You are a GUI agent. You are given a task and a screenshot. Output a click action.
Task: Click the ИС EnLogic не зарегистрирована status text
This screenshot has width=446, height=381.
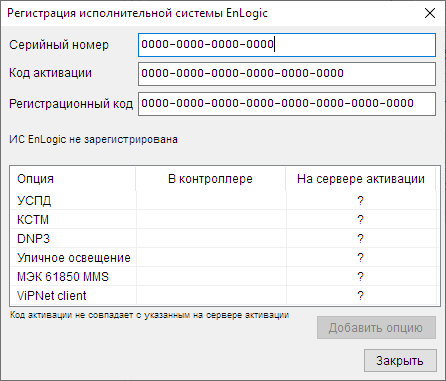[93, 139]
